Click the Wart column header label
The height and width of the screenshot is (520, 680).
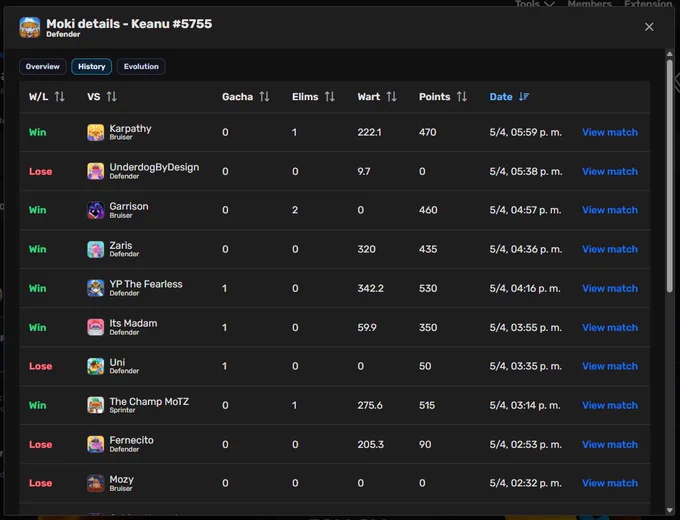[x=369, y=97]
